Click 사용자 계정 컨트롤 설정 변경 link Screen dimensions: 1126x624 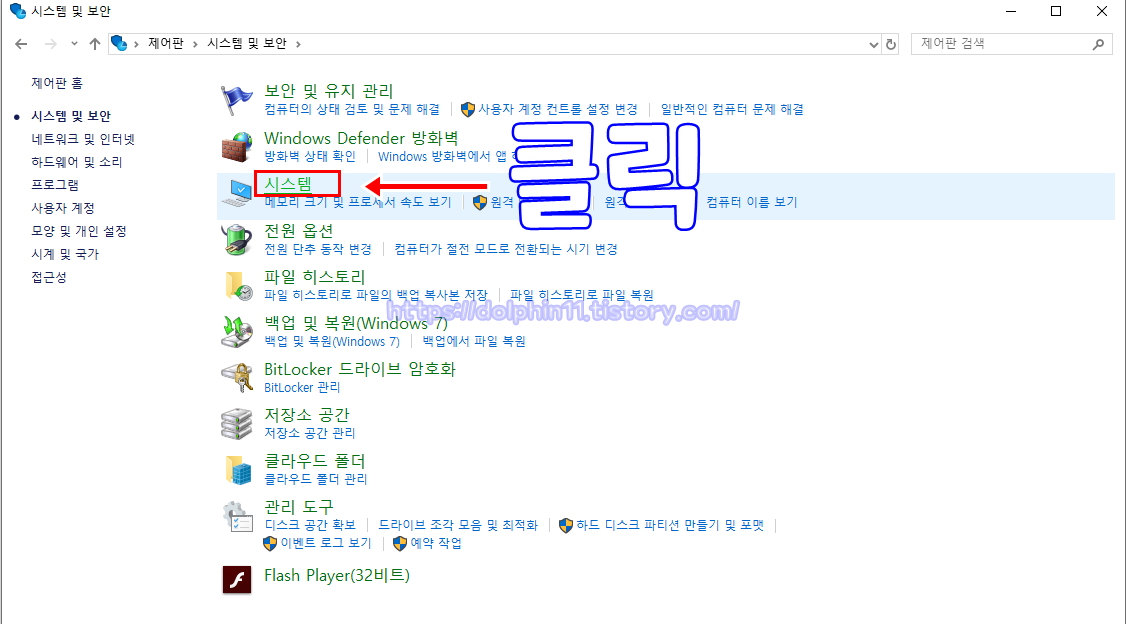coord(558,109)
